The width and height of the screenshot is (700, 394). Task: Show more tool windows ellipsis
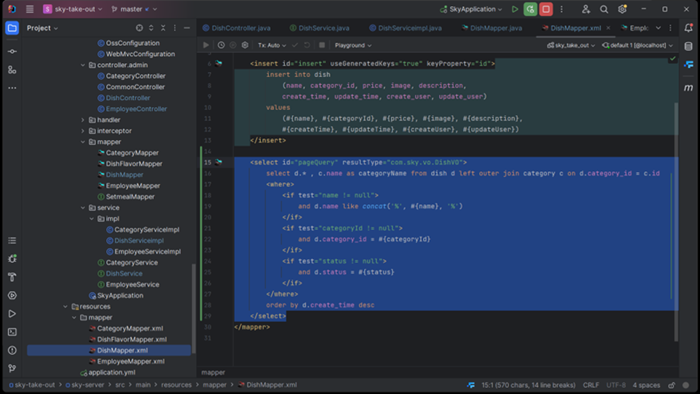coord(12,88)
